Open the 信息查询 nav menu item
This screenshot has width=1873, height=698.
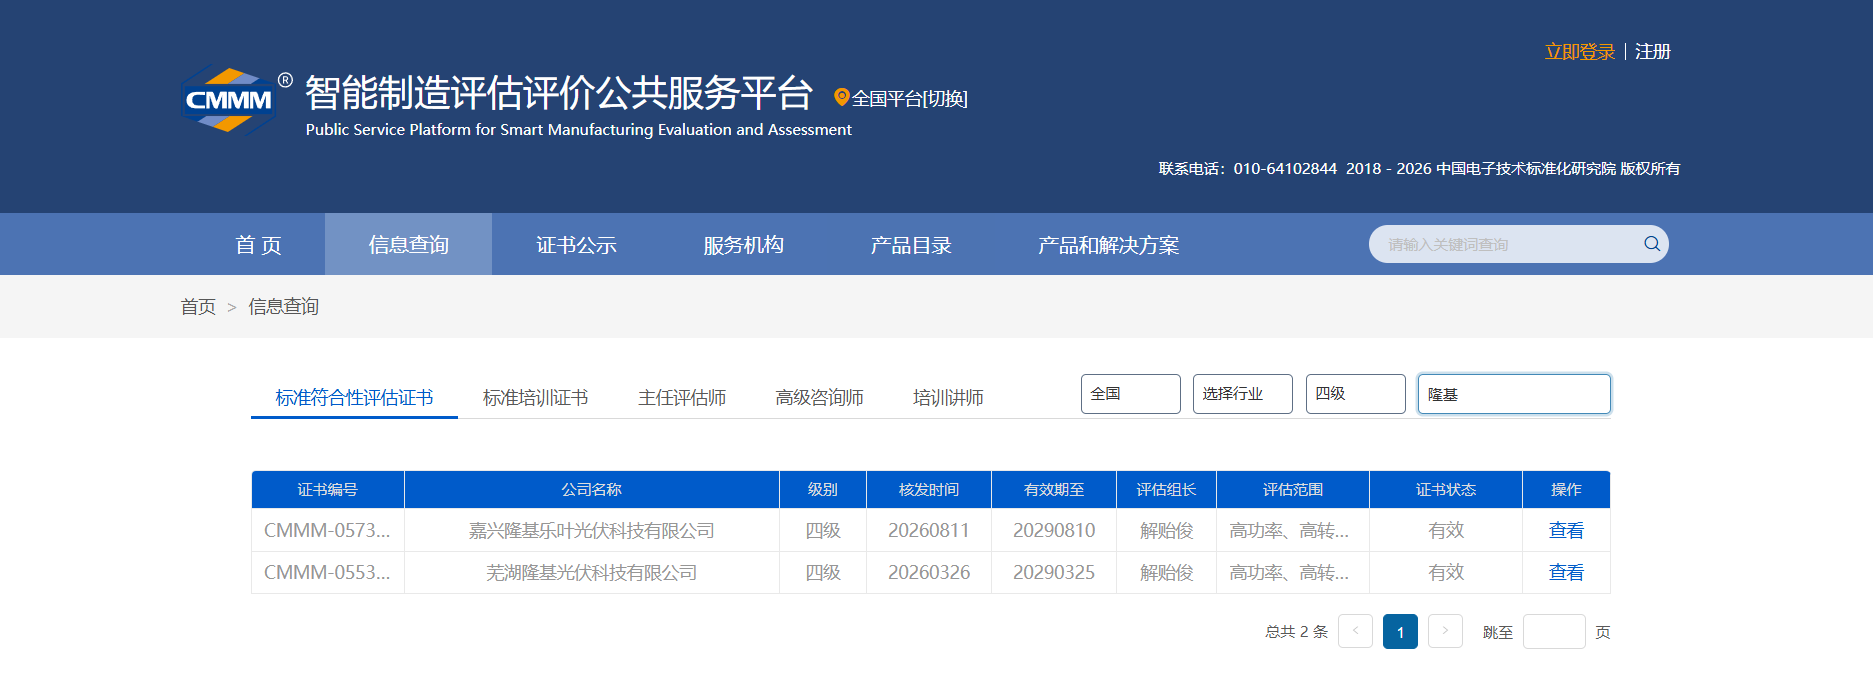408,245
